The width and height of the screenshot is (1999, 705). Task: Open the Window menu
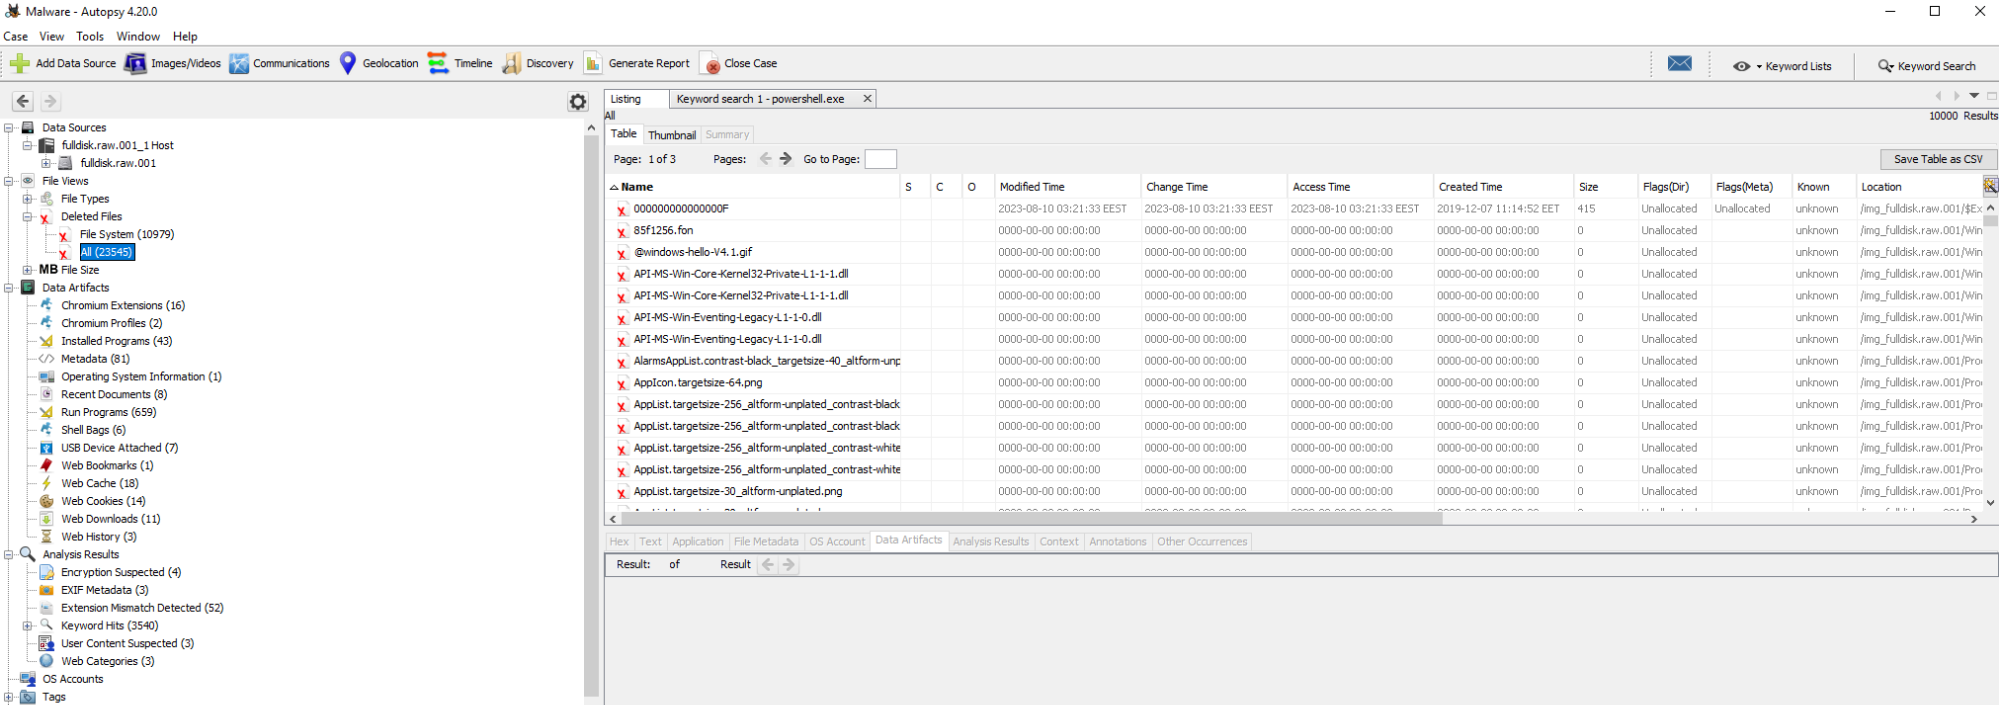[x=138, y=36]
